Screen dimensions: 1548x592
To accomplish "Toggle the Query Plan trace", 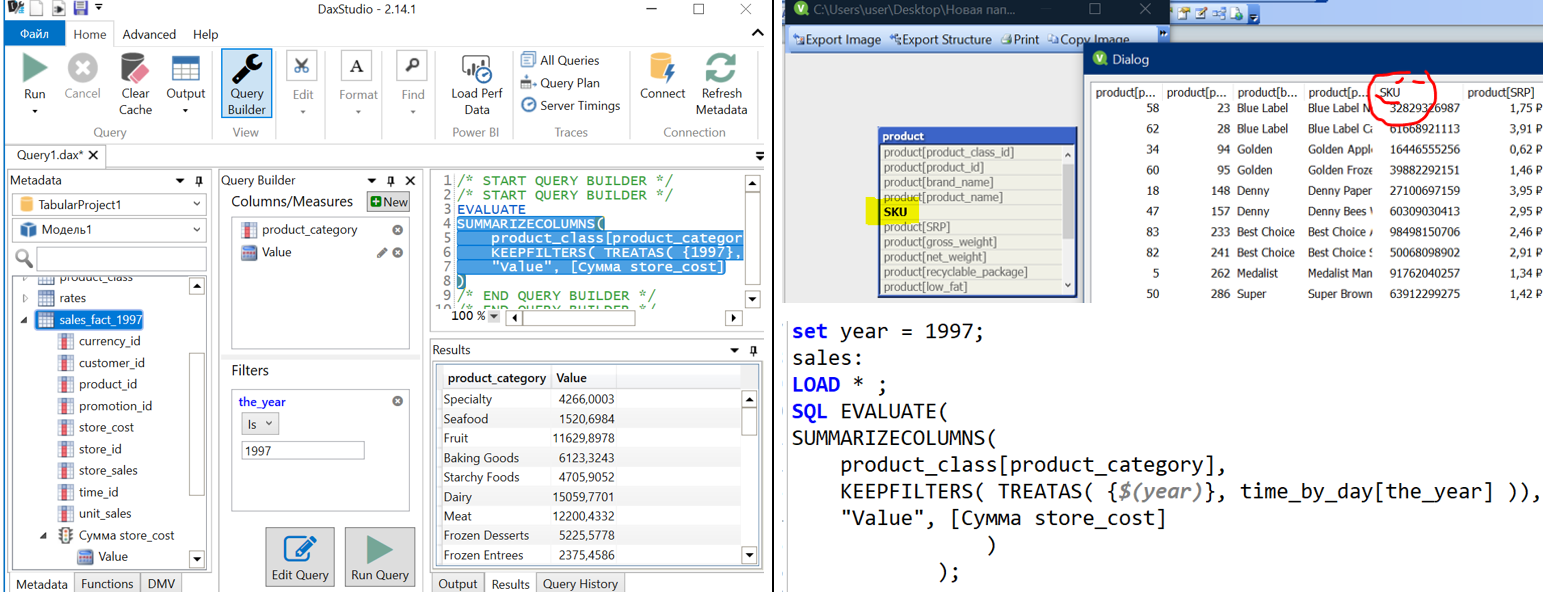I will tap(560, 83).
